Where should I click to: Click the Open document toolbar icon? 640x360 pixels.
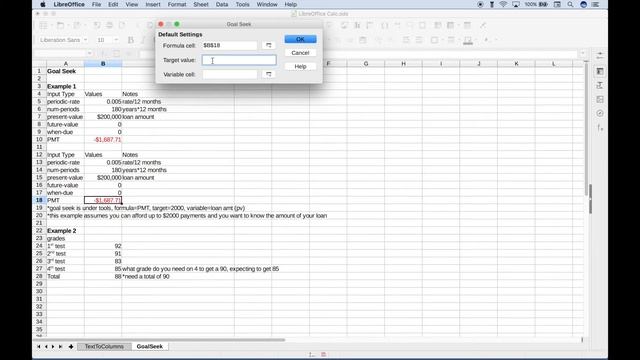60,25
